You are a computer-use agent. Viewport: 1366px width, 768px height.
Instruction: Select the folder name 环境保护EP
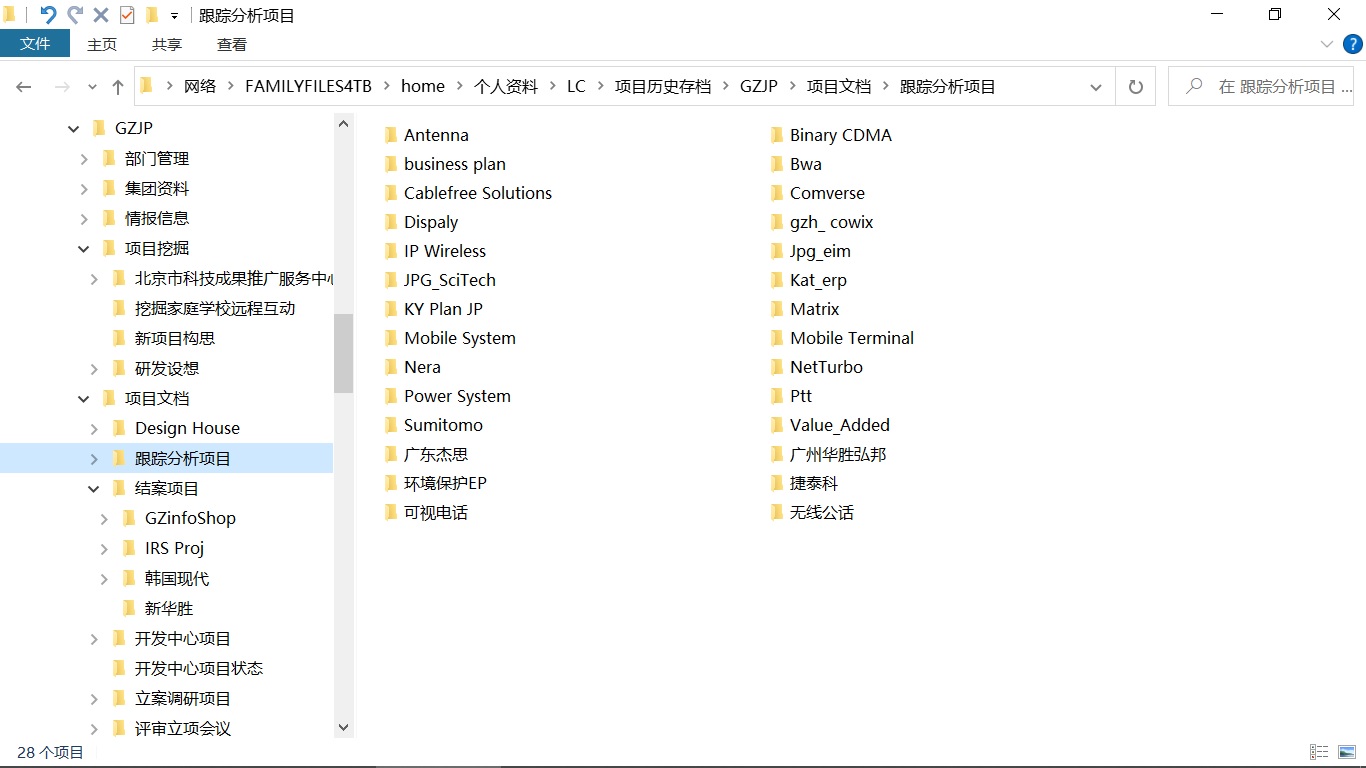tap(445, 483)
